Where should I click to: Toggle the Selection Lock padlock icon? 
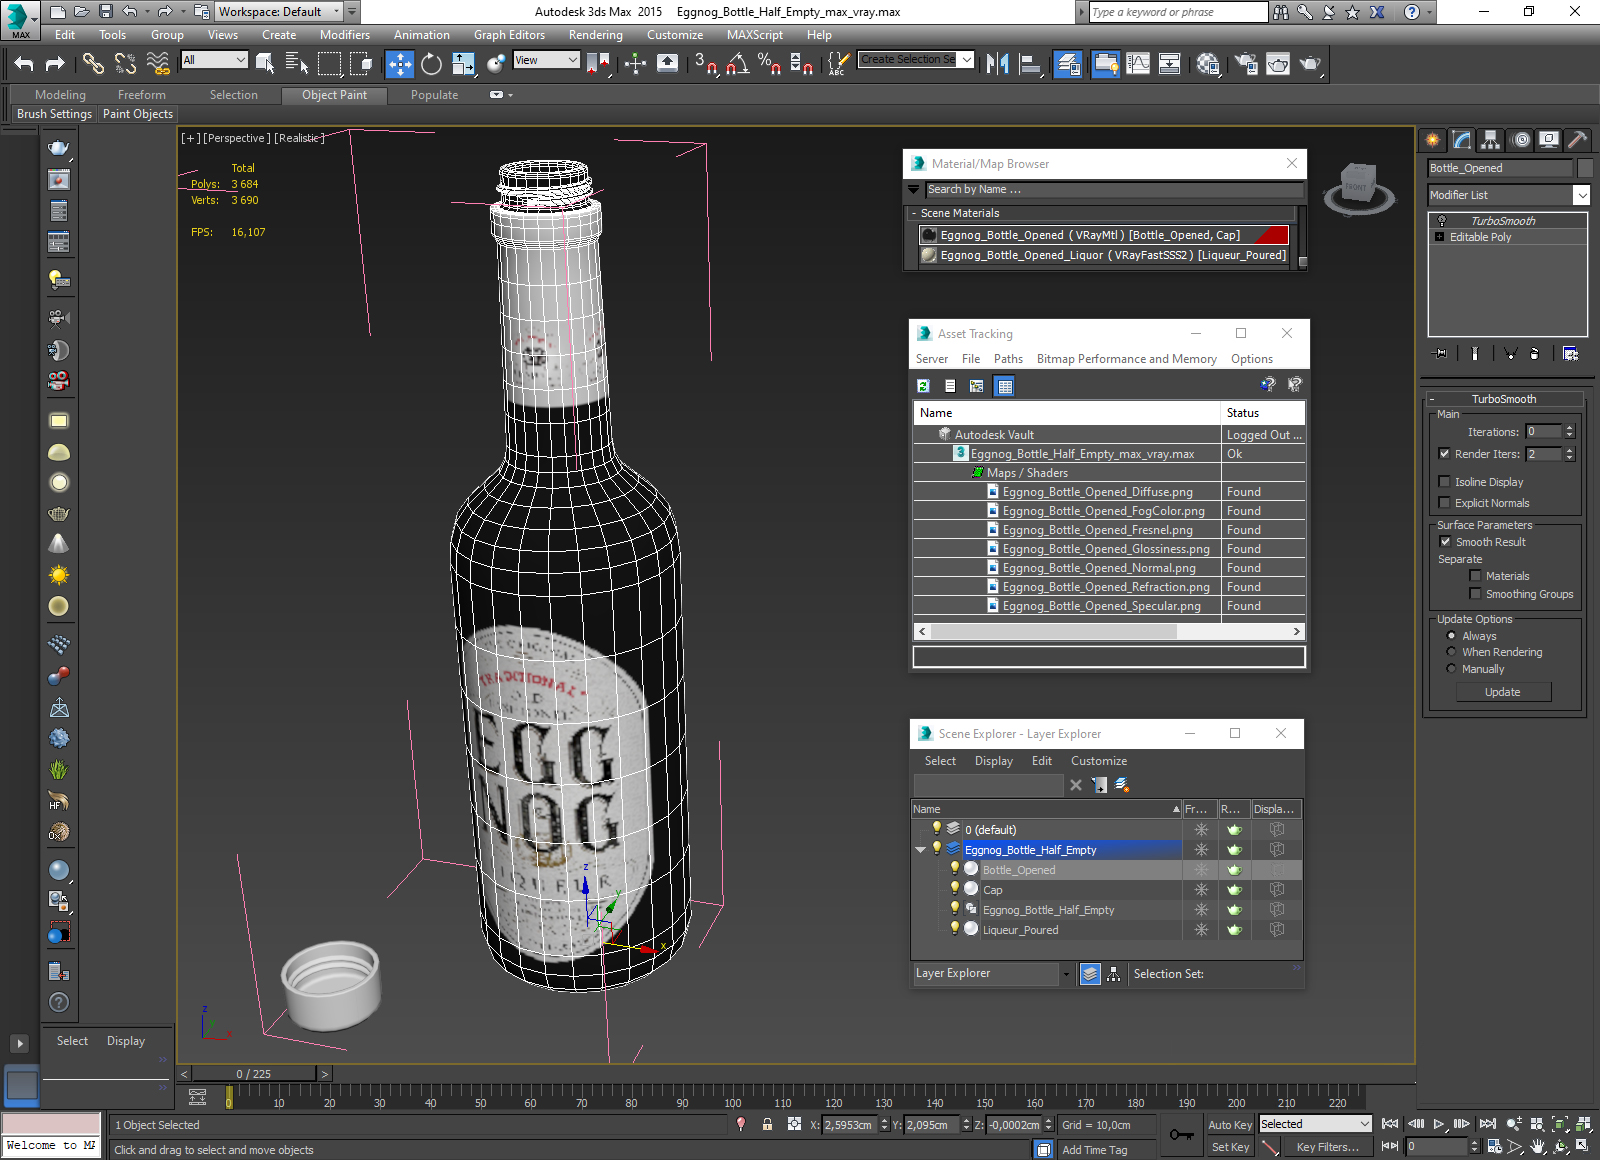768,1124
